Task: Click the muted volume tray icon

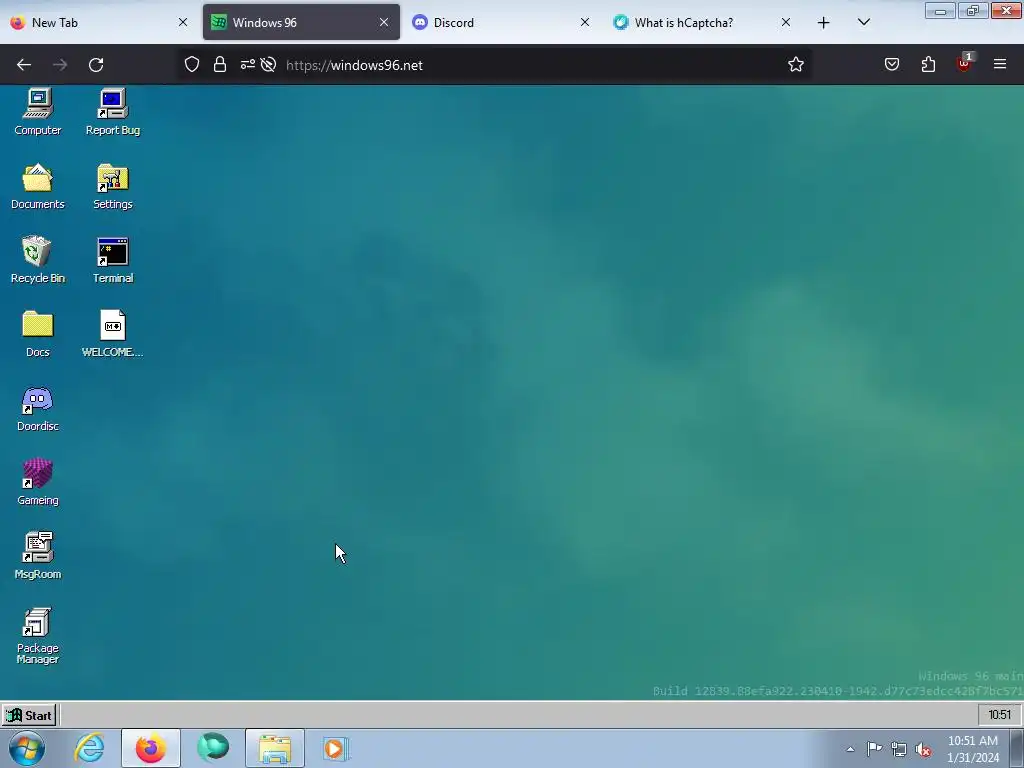Action: tap(923, 749)
